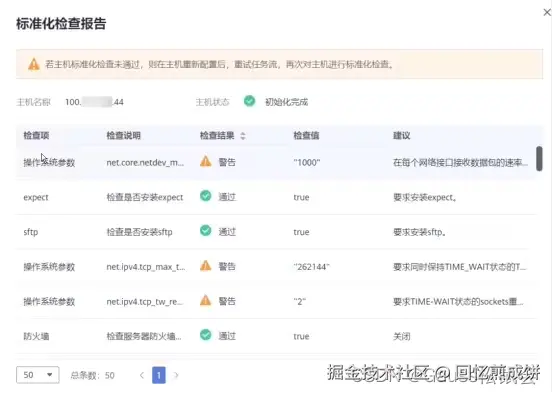Click the 总条数: 50 total count text
553x394 pixels.
(92, 375)
